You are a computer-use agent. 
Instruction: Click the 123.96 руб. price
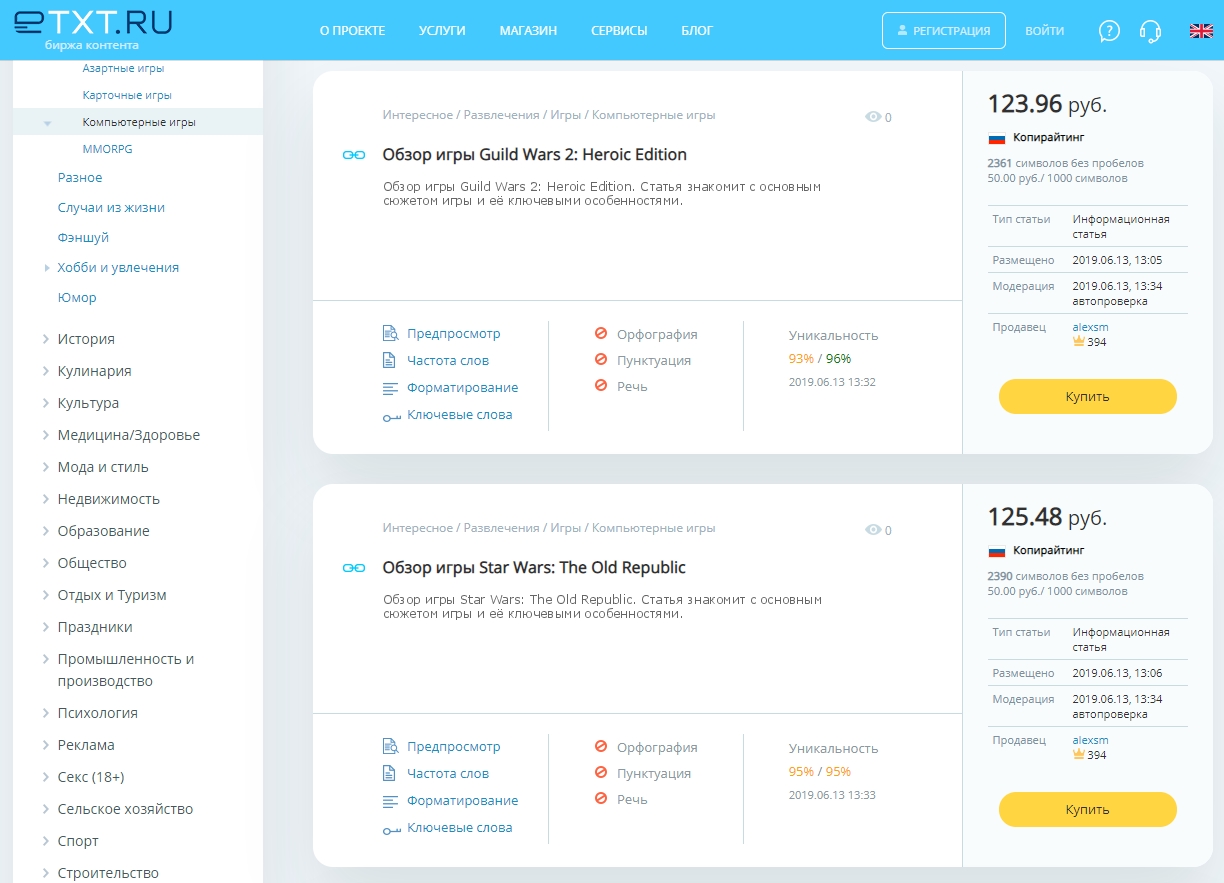click(1047, 104)
